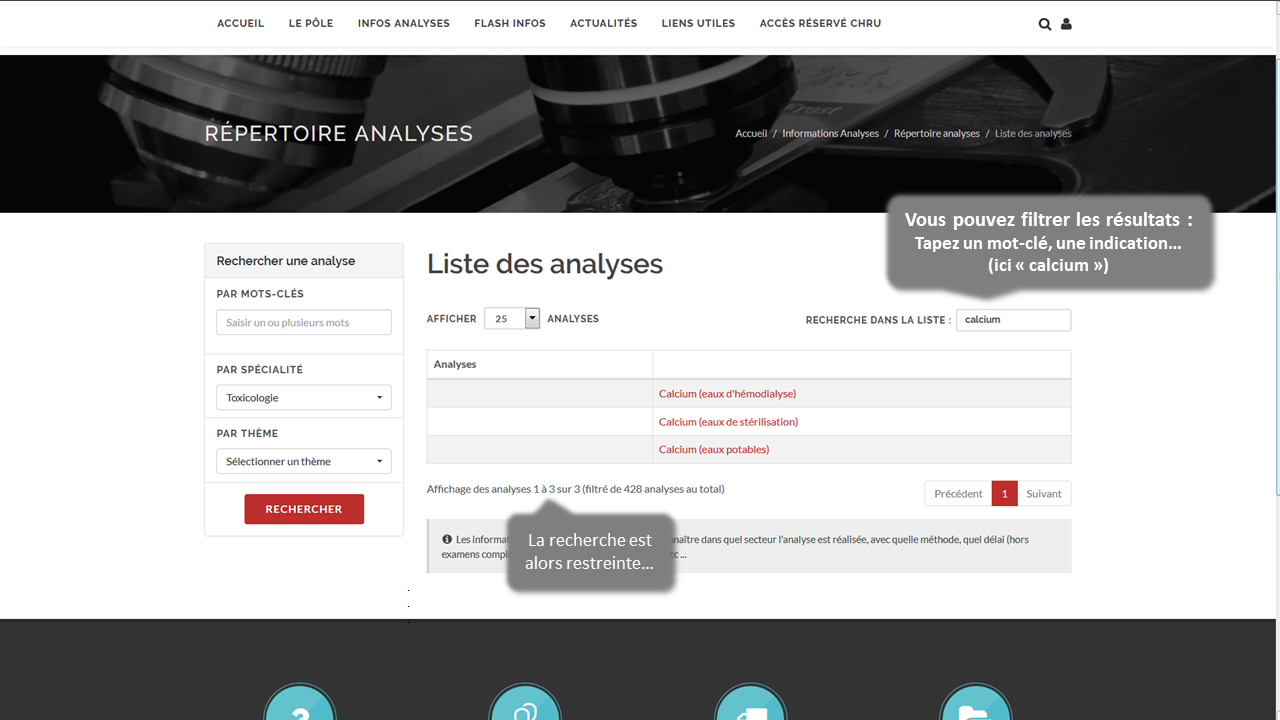Click the info icon in the notice box
Viewport: 1280px width, 720px height.
pos(447,539)
